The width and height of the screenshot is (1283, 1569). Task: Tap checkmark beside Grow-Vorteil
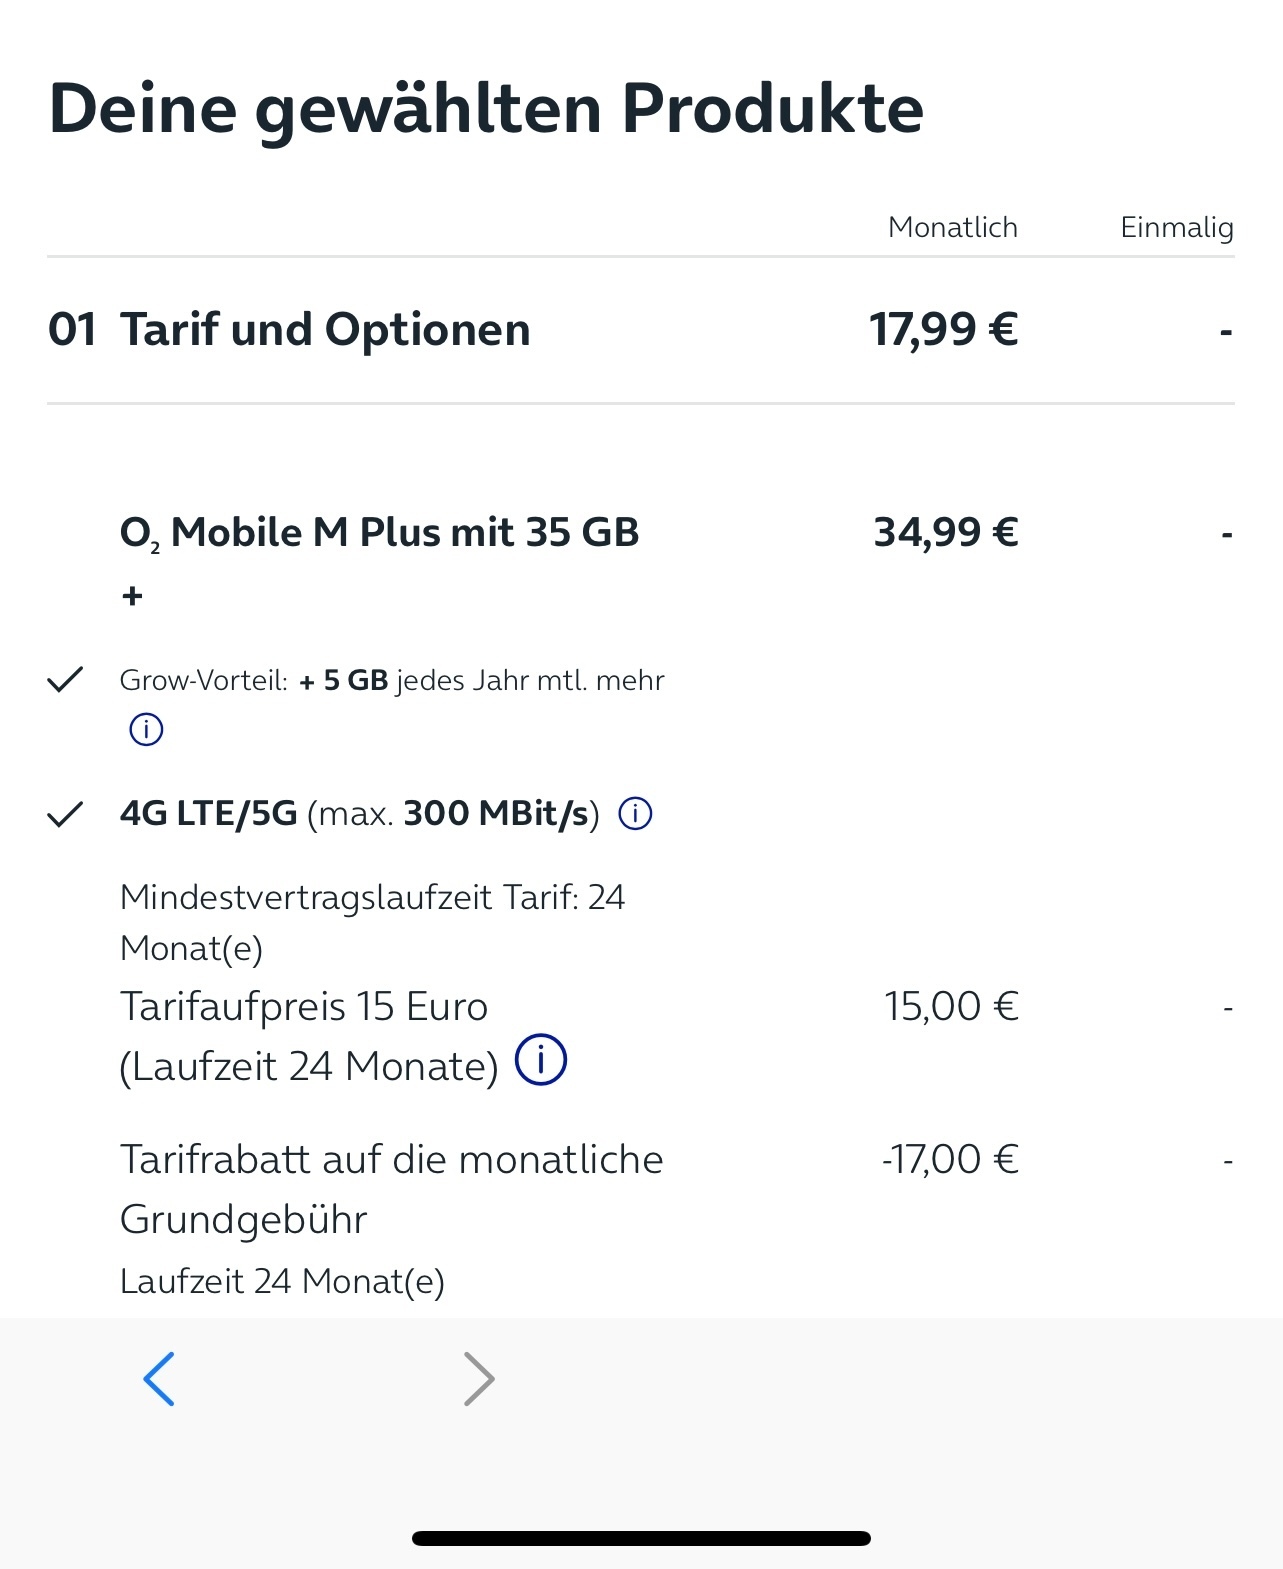pyautogui.click(x=65, y=680)
